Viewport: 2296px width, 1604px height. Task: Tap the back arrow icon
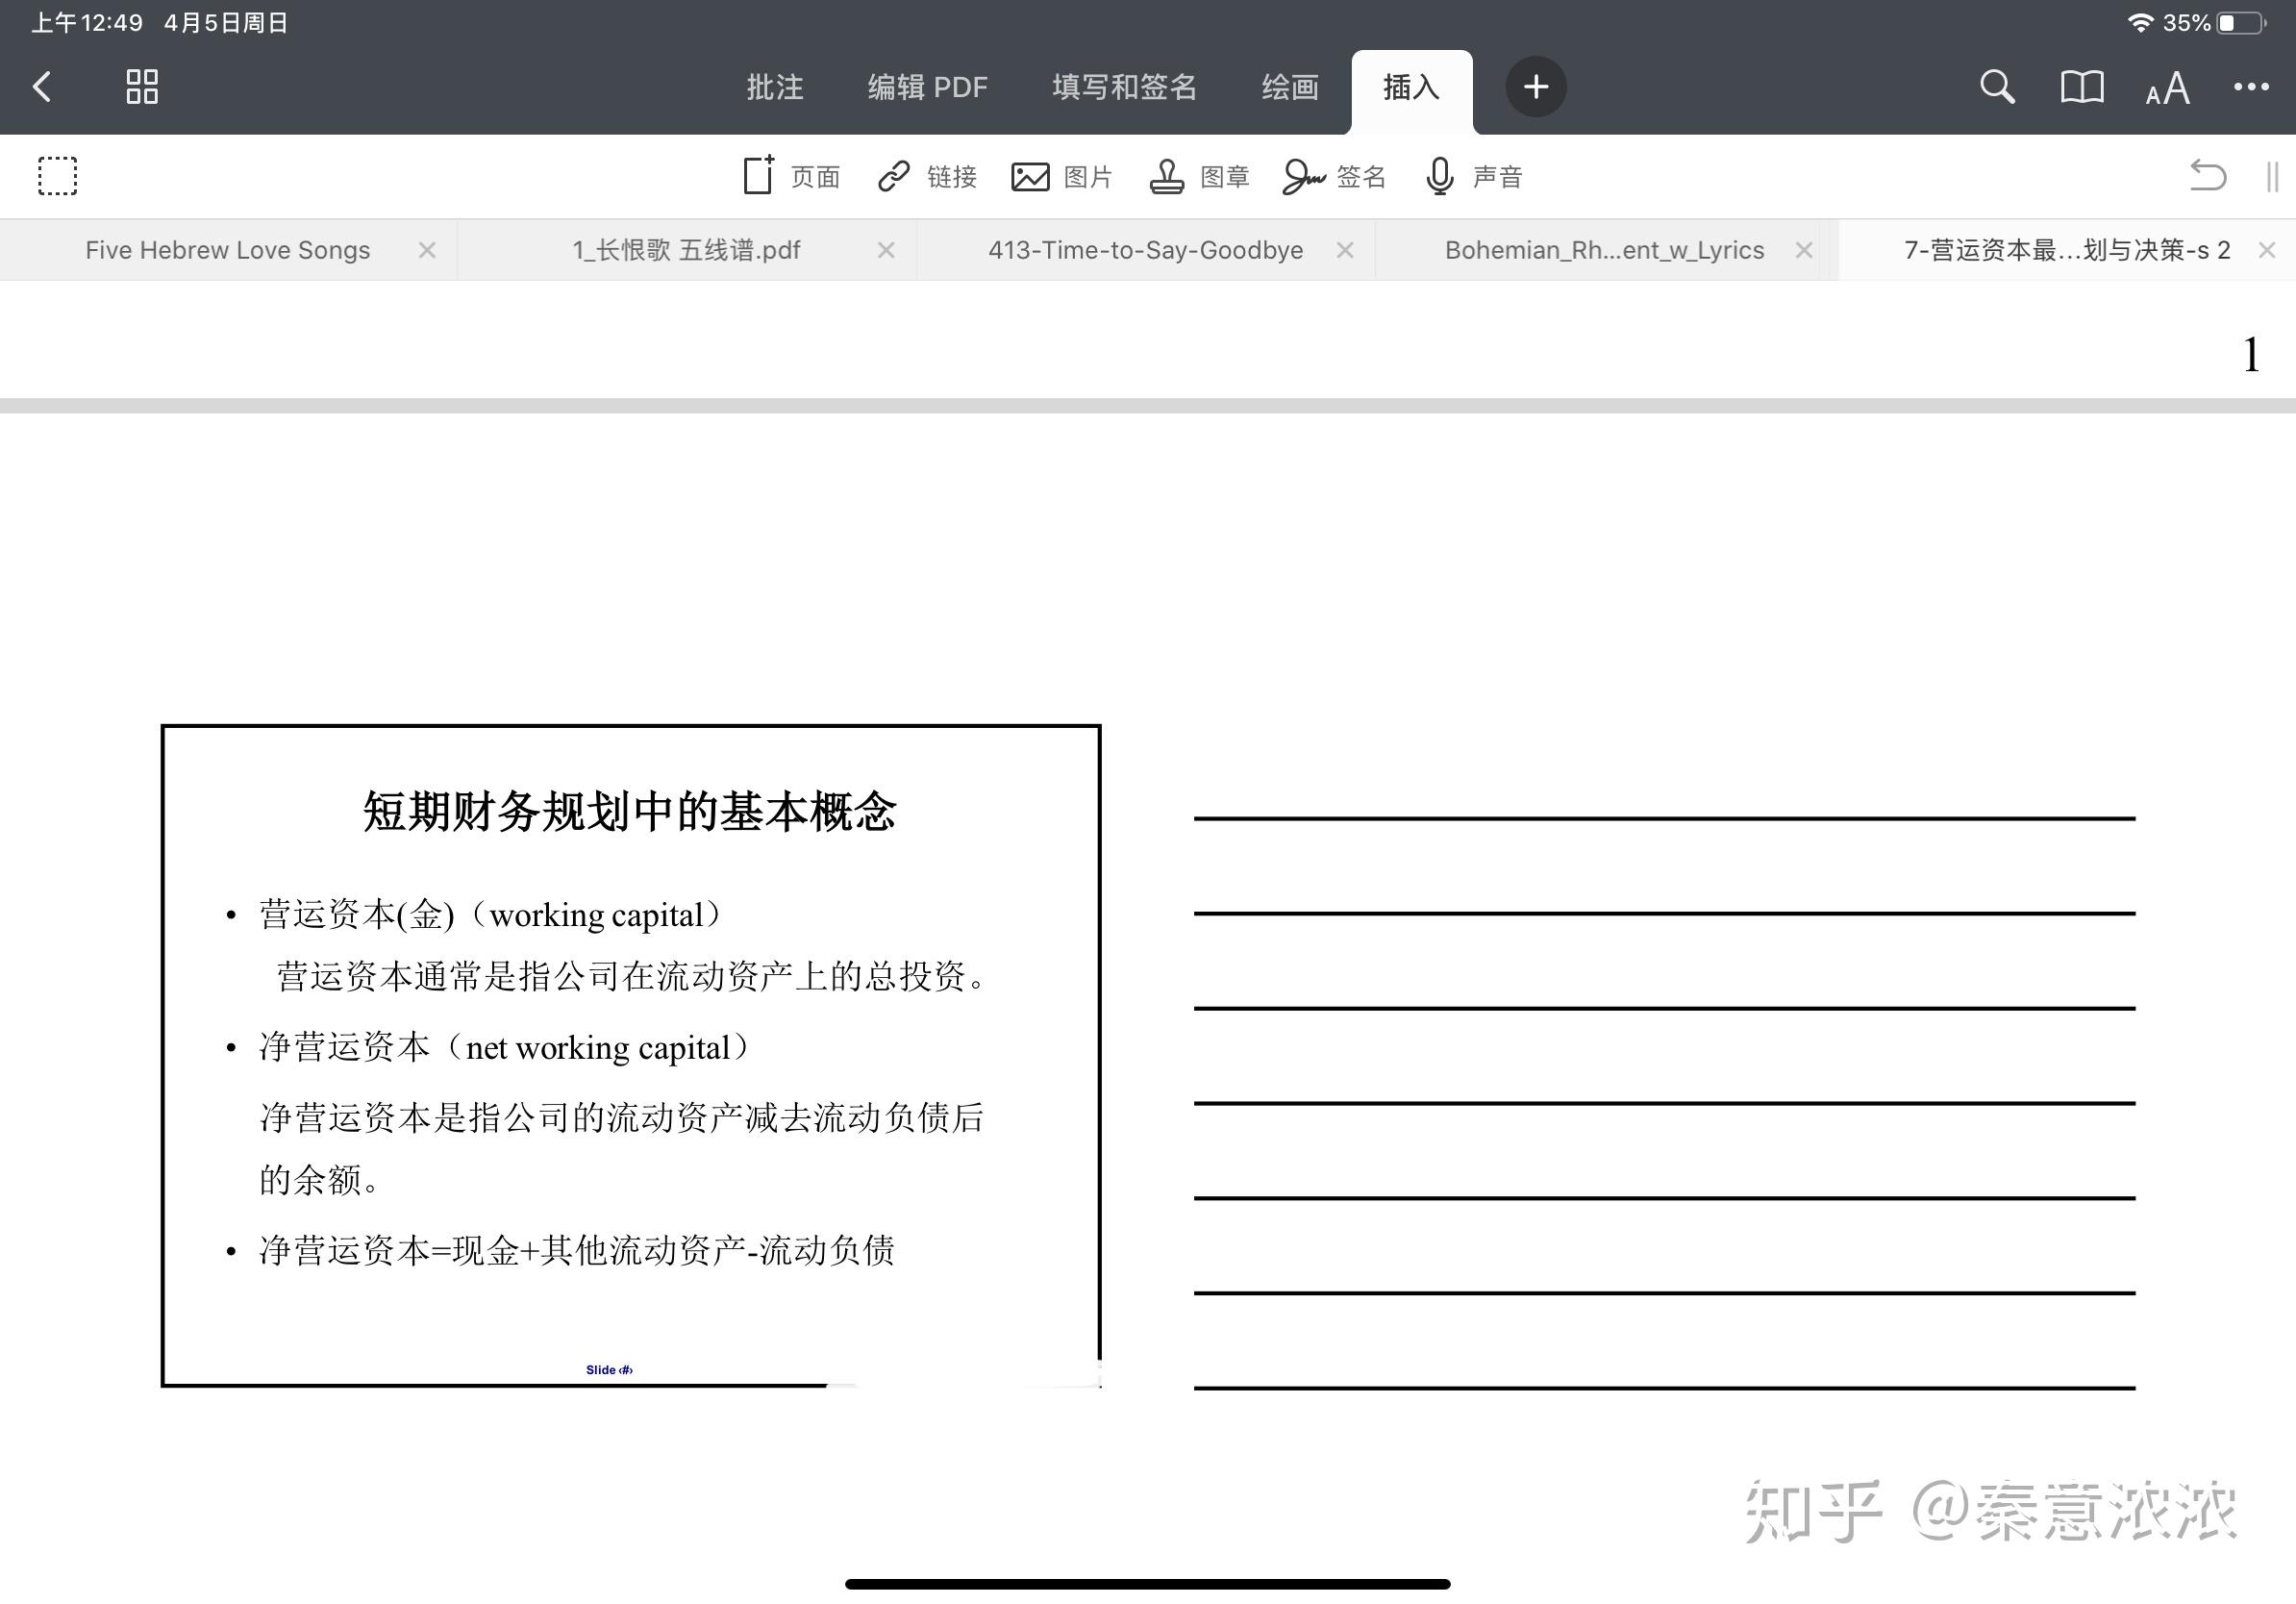coord(42,87)
